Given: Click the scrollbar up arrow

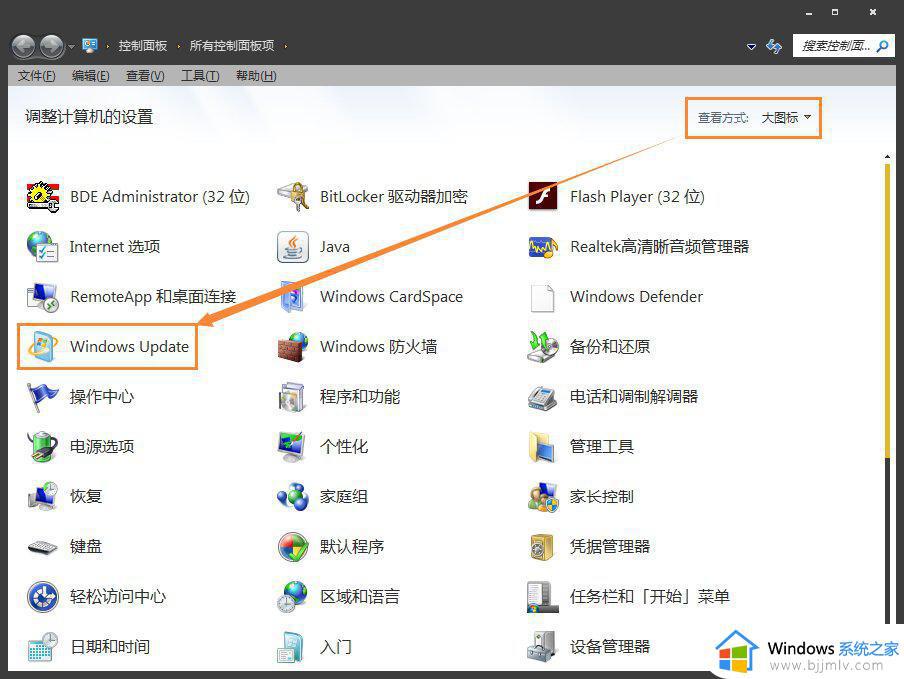Looking at the screenshot, I should click(x=887, y=157).
